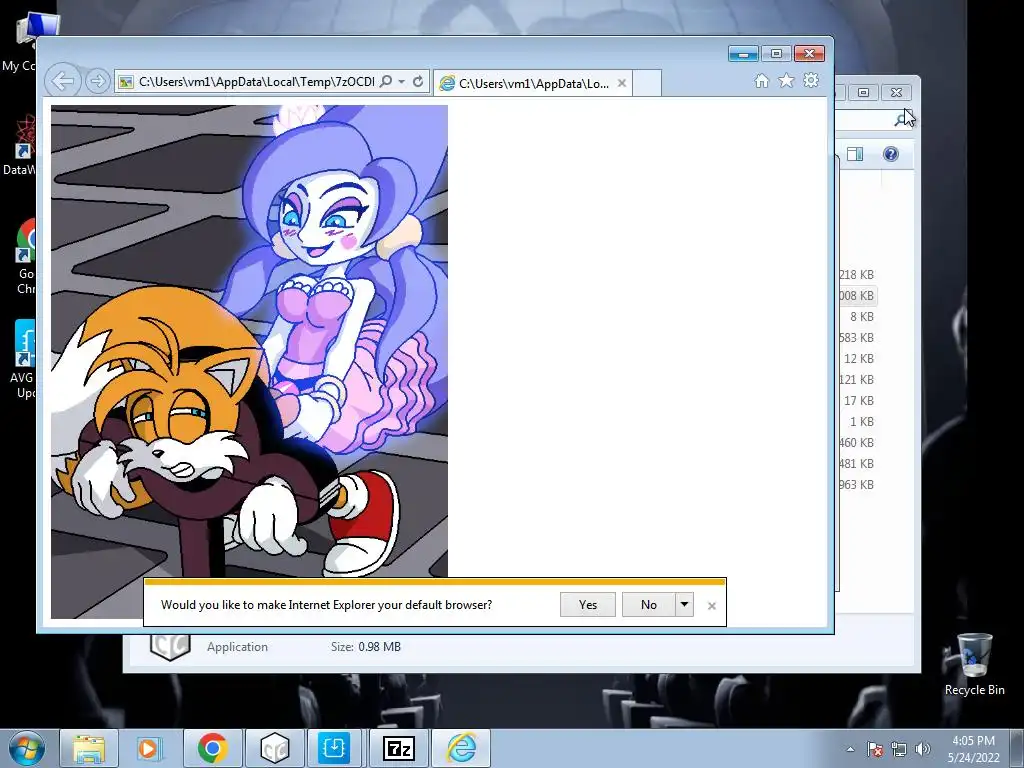
Task: Click the 'Application' type label in details pane
Action: pos(237,647)
